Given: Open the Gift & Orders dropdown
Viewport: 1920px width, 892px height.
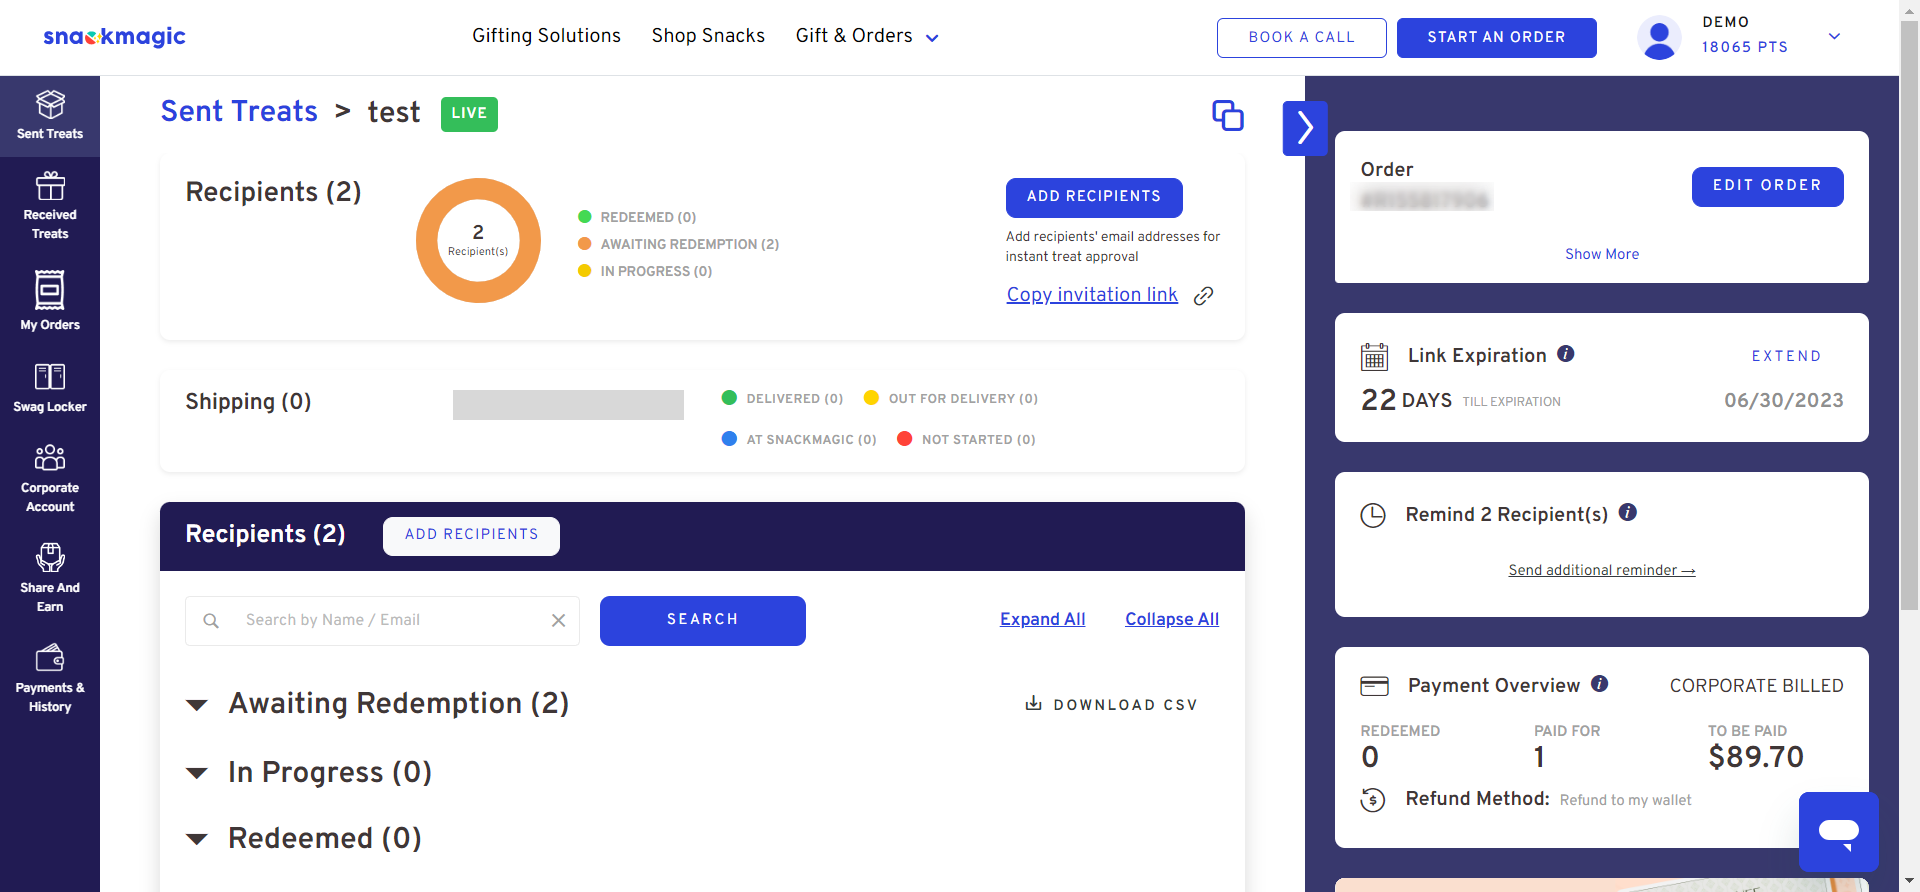Looking at the screenshot, I should click(866, 36).
